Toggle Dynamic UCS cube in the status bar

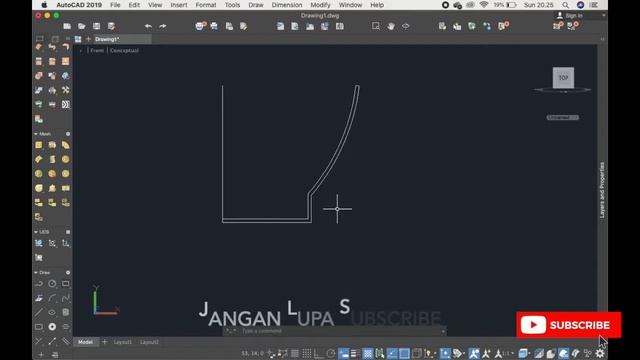click(417, 353)
